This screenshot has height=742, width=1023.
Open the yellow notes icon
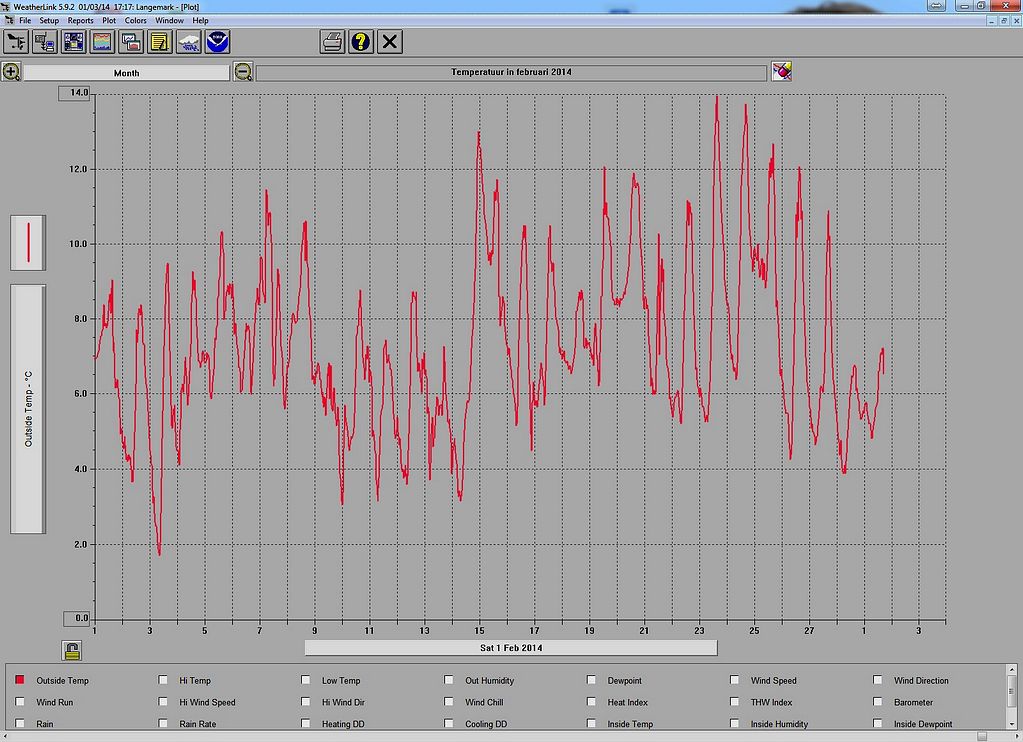(x=159, y=42)
